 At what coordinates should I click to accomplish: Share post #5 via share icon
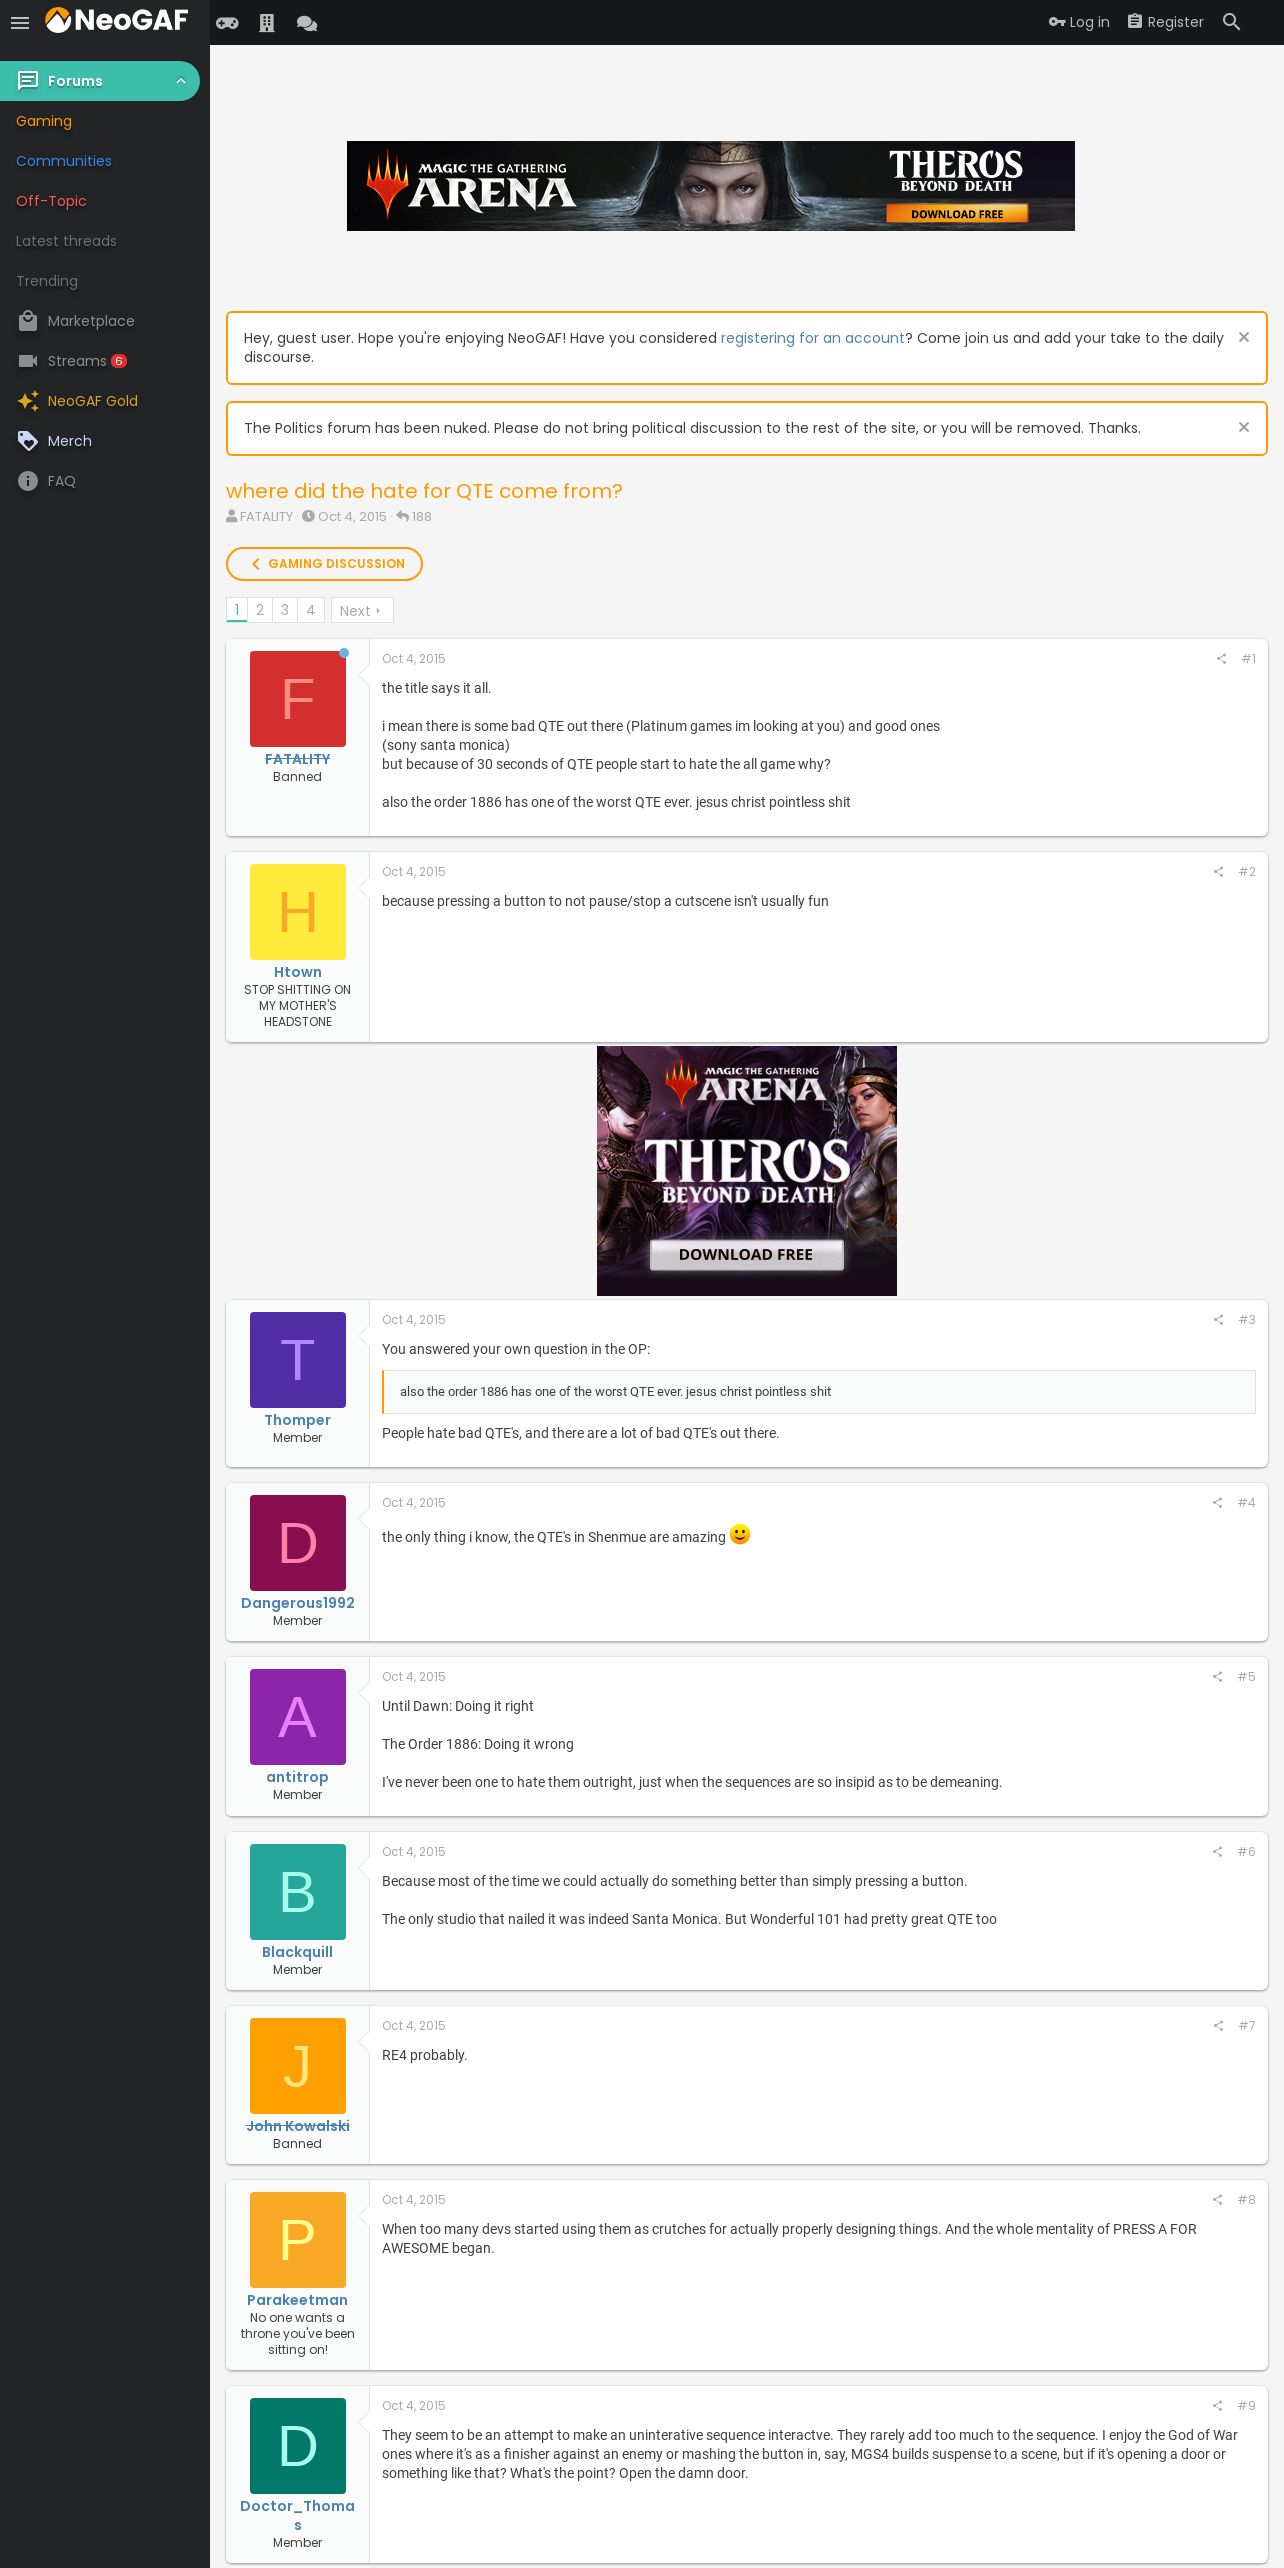(1217, 1677)
